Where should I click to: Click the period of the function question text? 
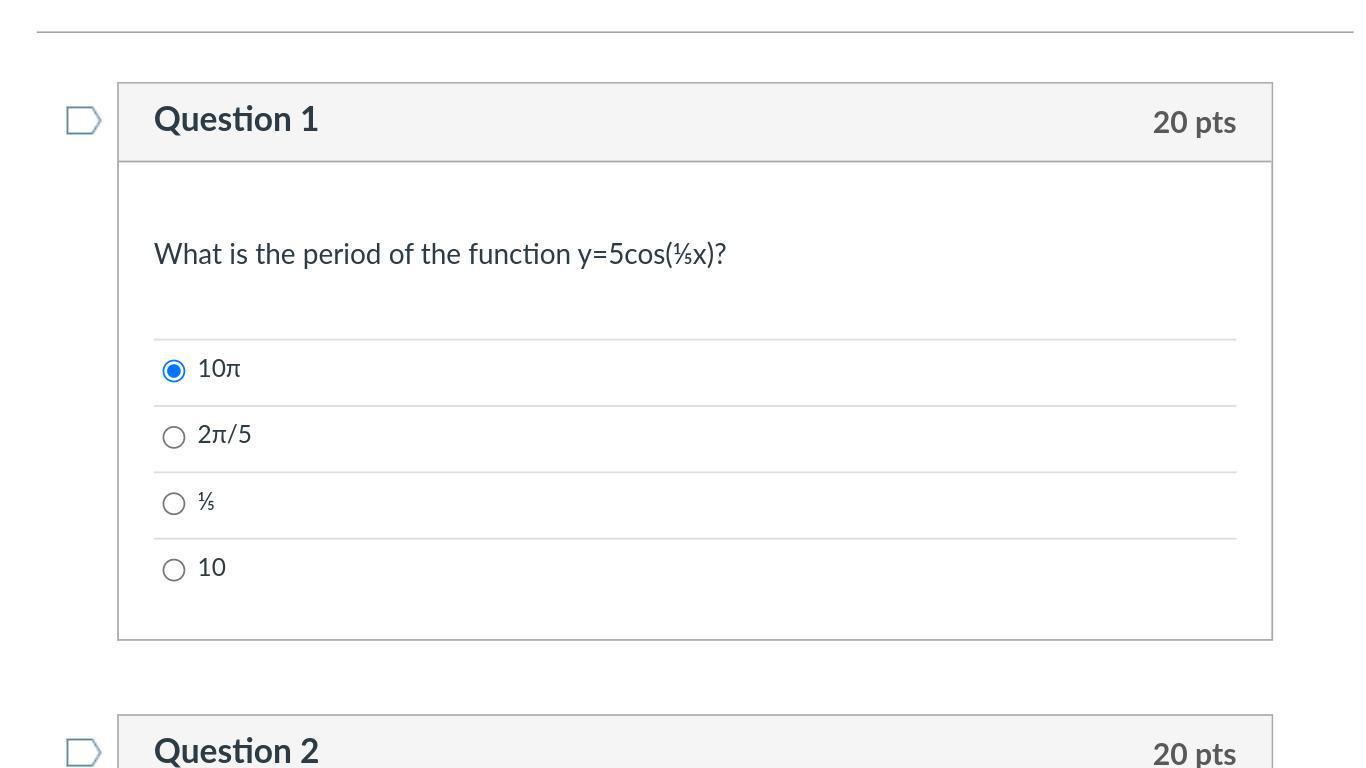click(440, 254)
